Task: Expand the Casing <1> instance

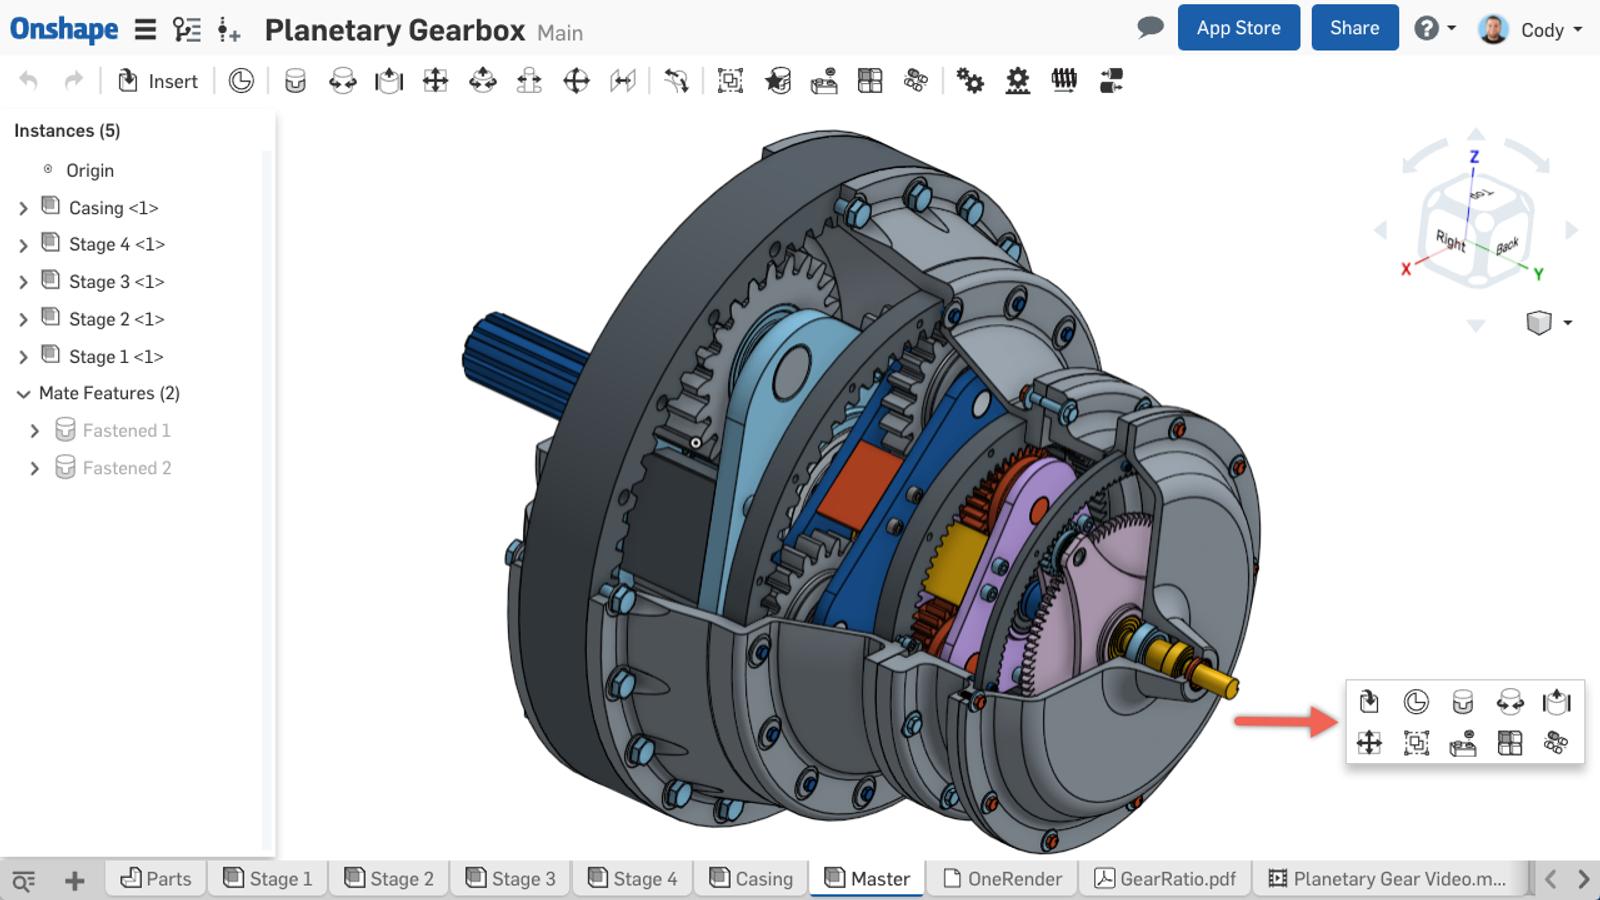Action: (23, 208)
